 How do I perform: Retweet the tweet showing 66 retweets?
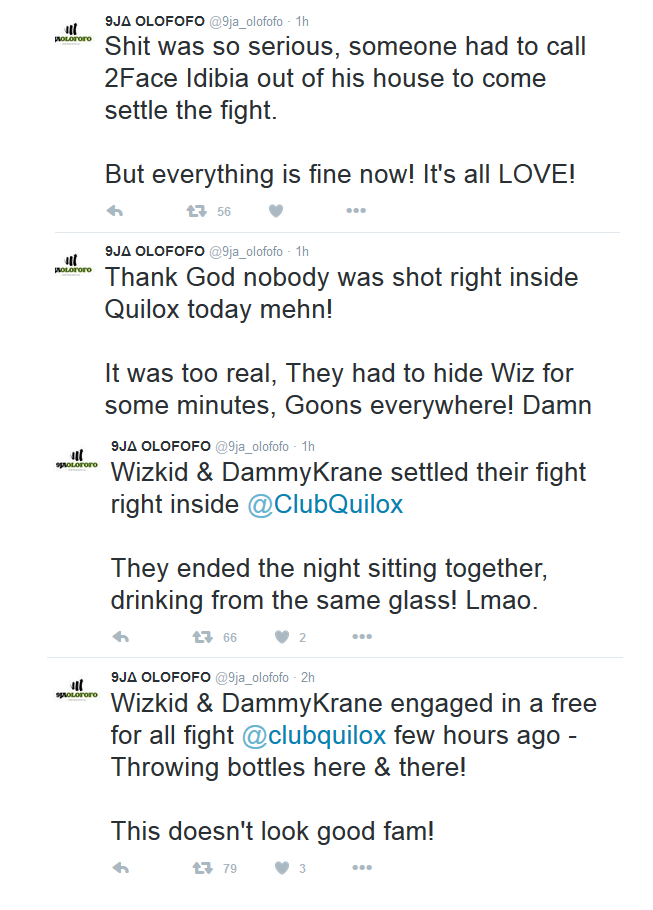click(x=203, y=637)
